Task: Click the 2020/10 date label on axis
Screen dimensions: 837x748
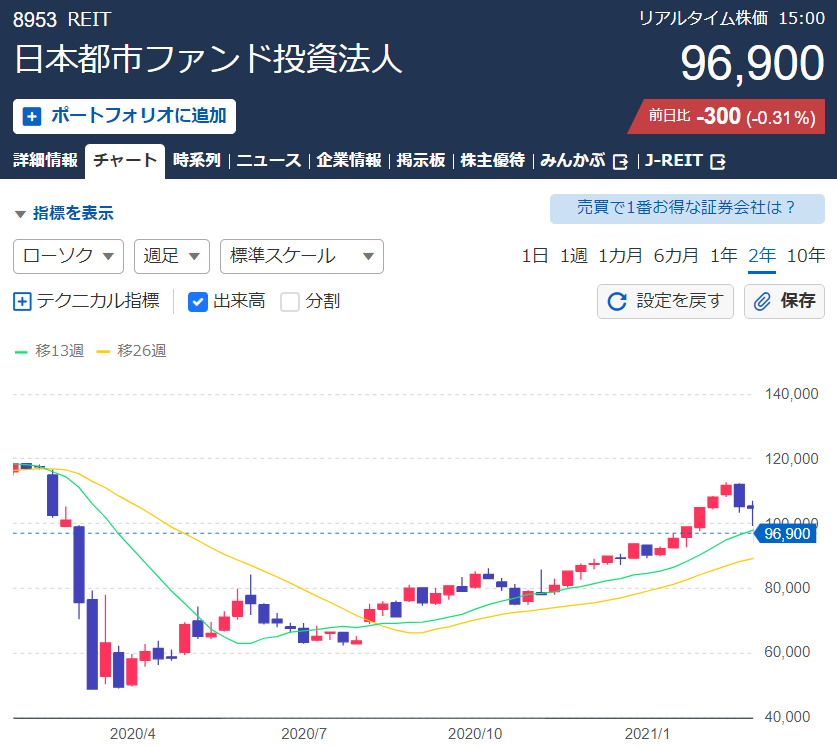Action: click(x=475, y=734)
